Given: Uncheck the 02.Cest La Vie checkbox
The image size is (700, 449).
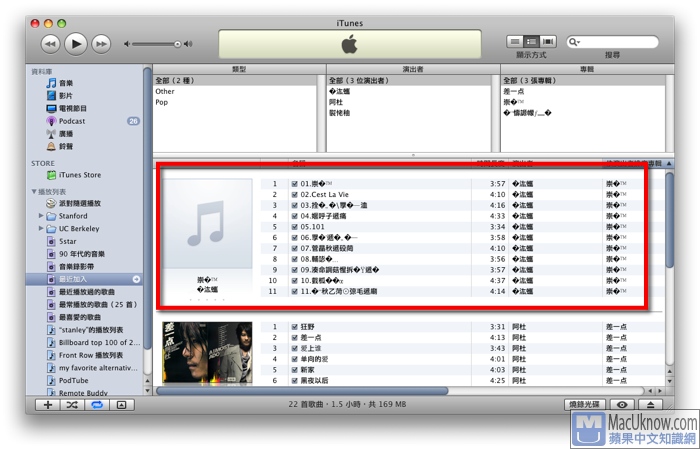Looking at the screenshot, I should coord(295,195).
